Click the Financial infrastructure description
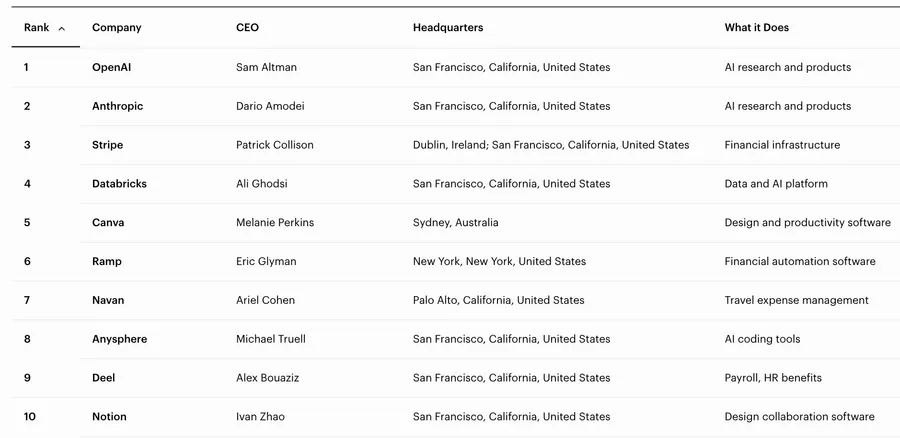900x438 pixels. [782, 145]
